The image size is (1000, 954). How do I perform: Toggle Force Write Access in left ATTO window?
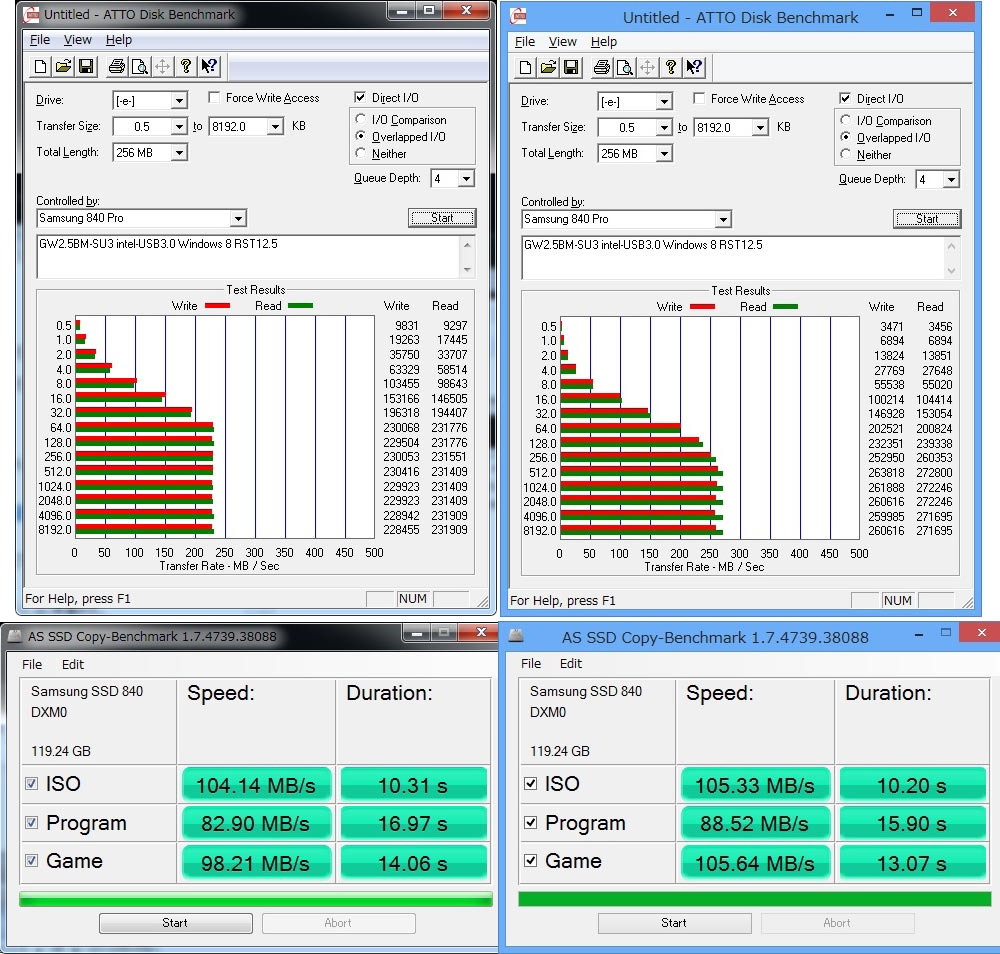(x=214, y=97)
